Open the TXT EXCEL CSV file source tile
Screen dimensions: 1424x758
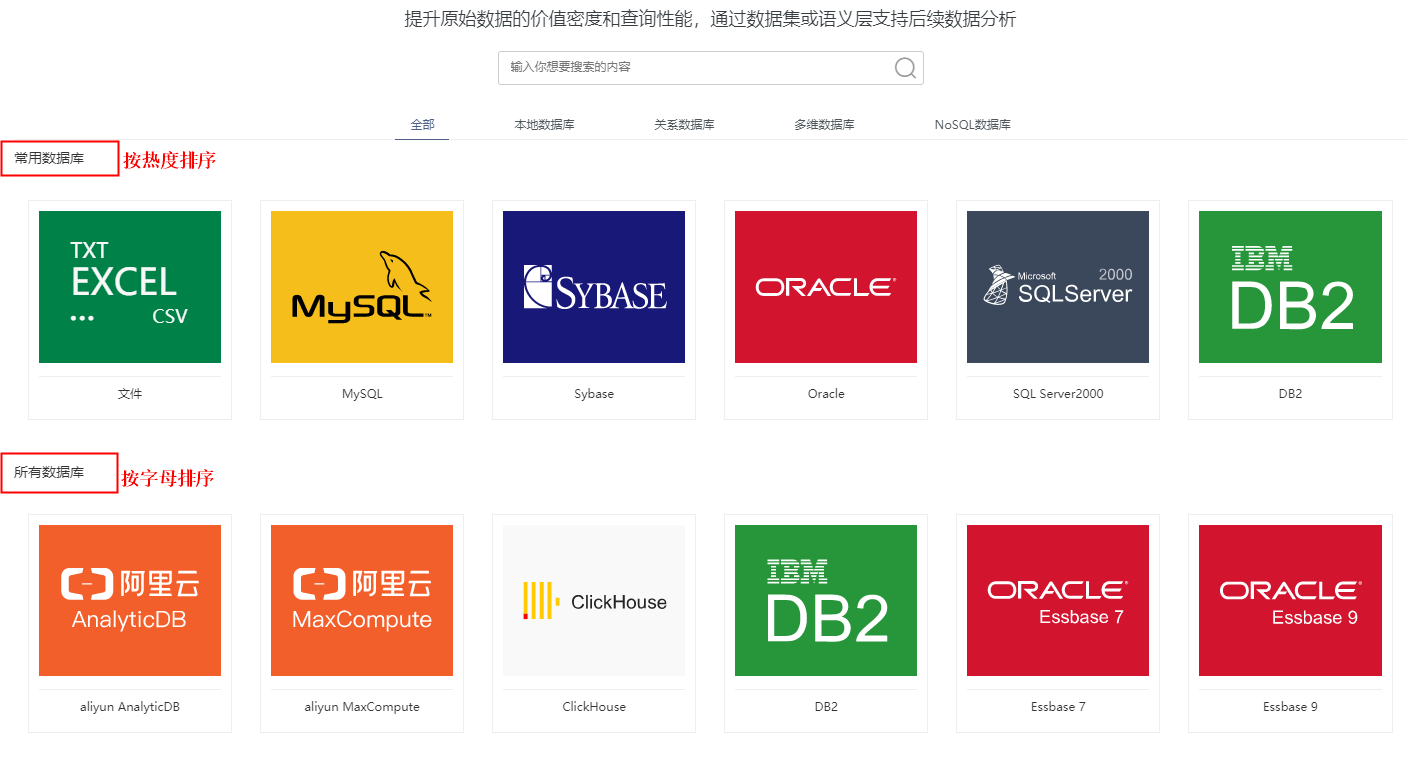[x=130, y=287]
